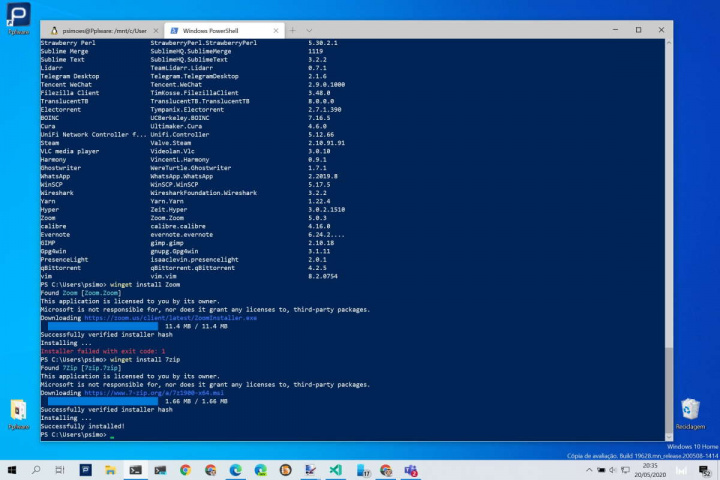Open the Windows Start menu

click(x=11, y=469)
